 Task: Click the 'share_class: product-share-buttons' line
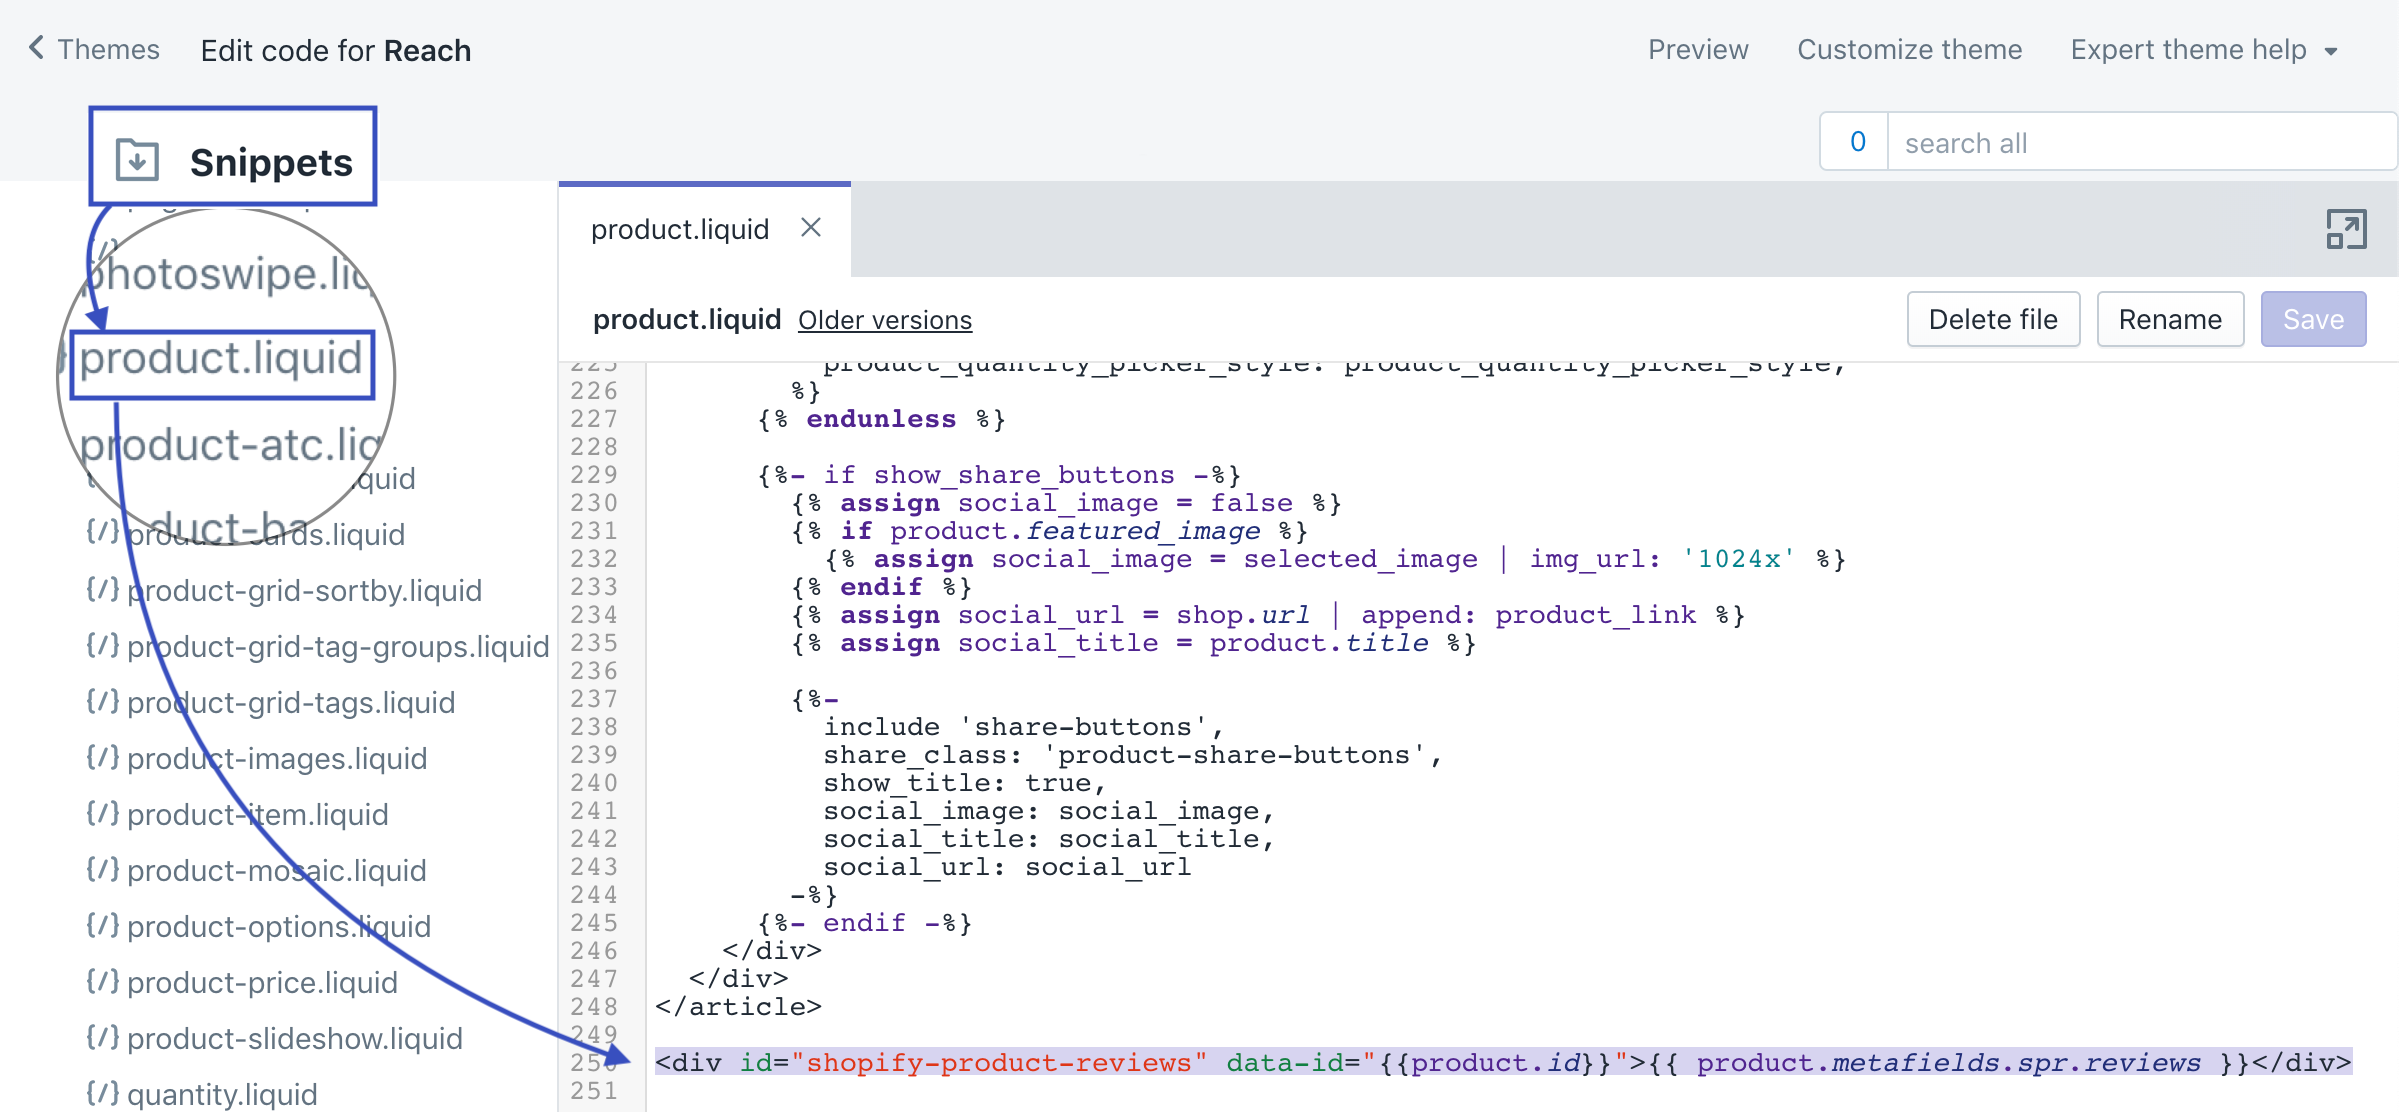click(1132, 755)
